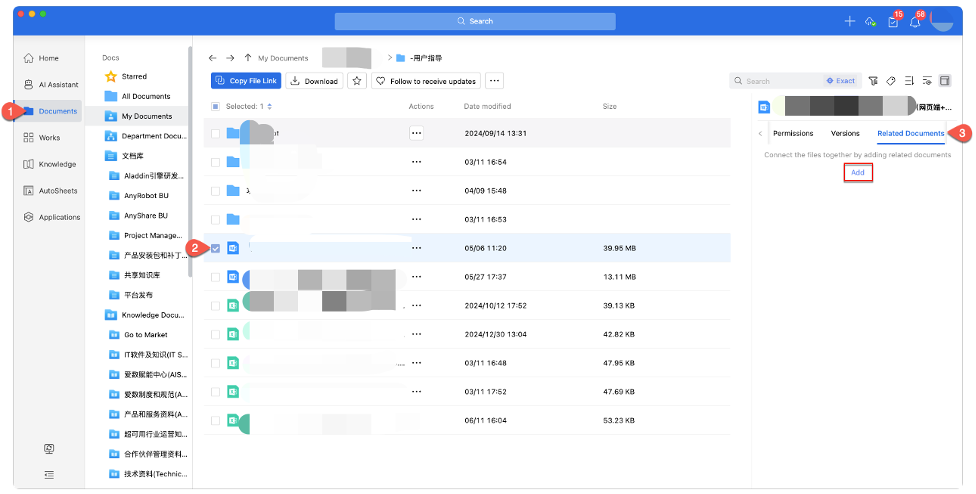
Task: Click the notification bell icon
Action: coord(914,21)
